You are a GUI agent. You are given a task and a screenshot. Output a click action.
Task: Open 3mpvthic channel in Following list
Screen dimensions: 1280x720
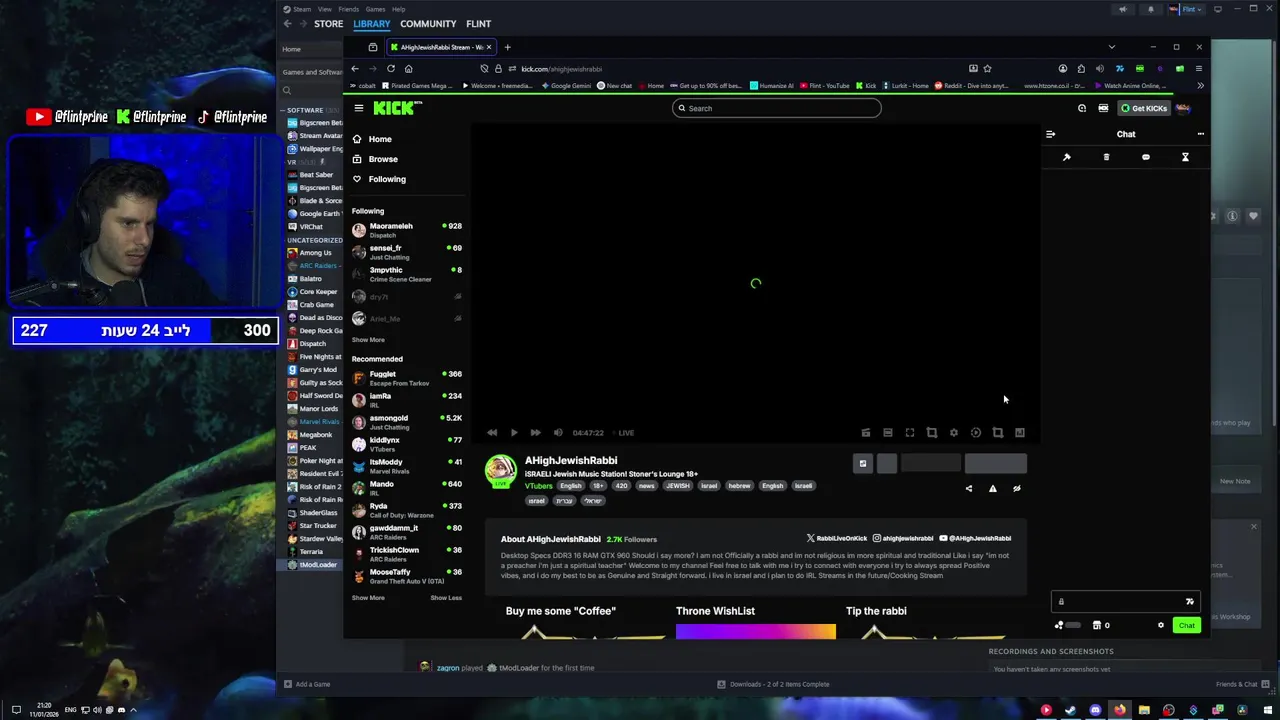pyautogui.click(x=406, y=274)
